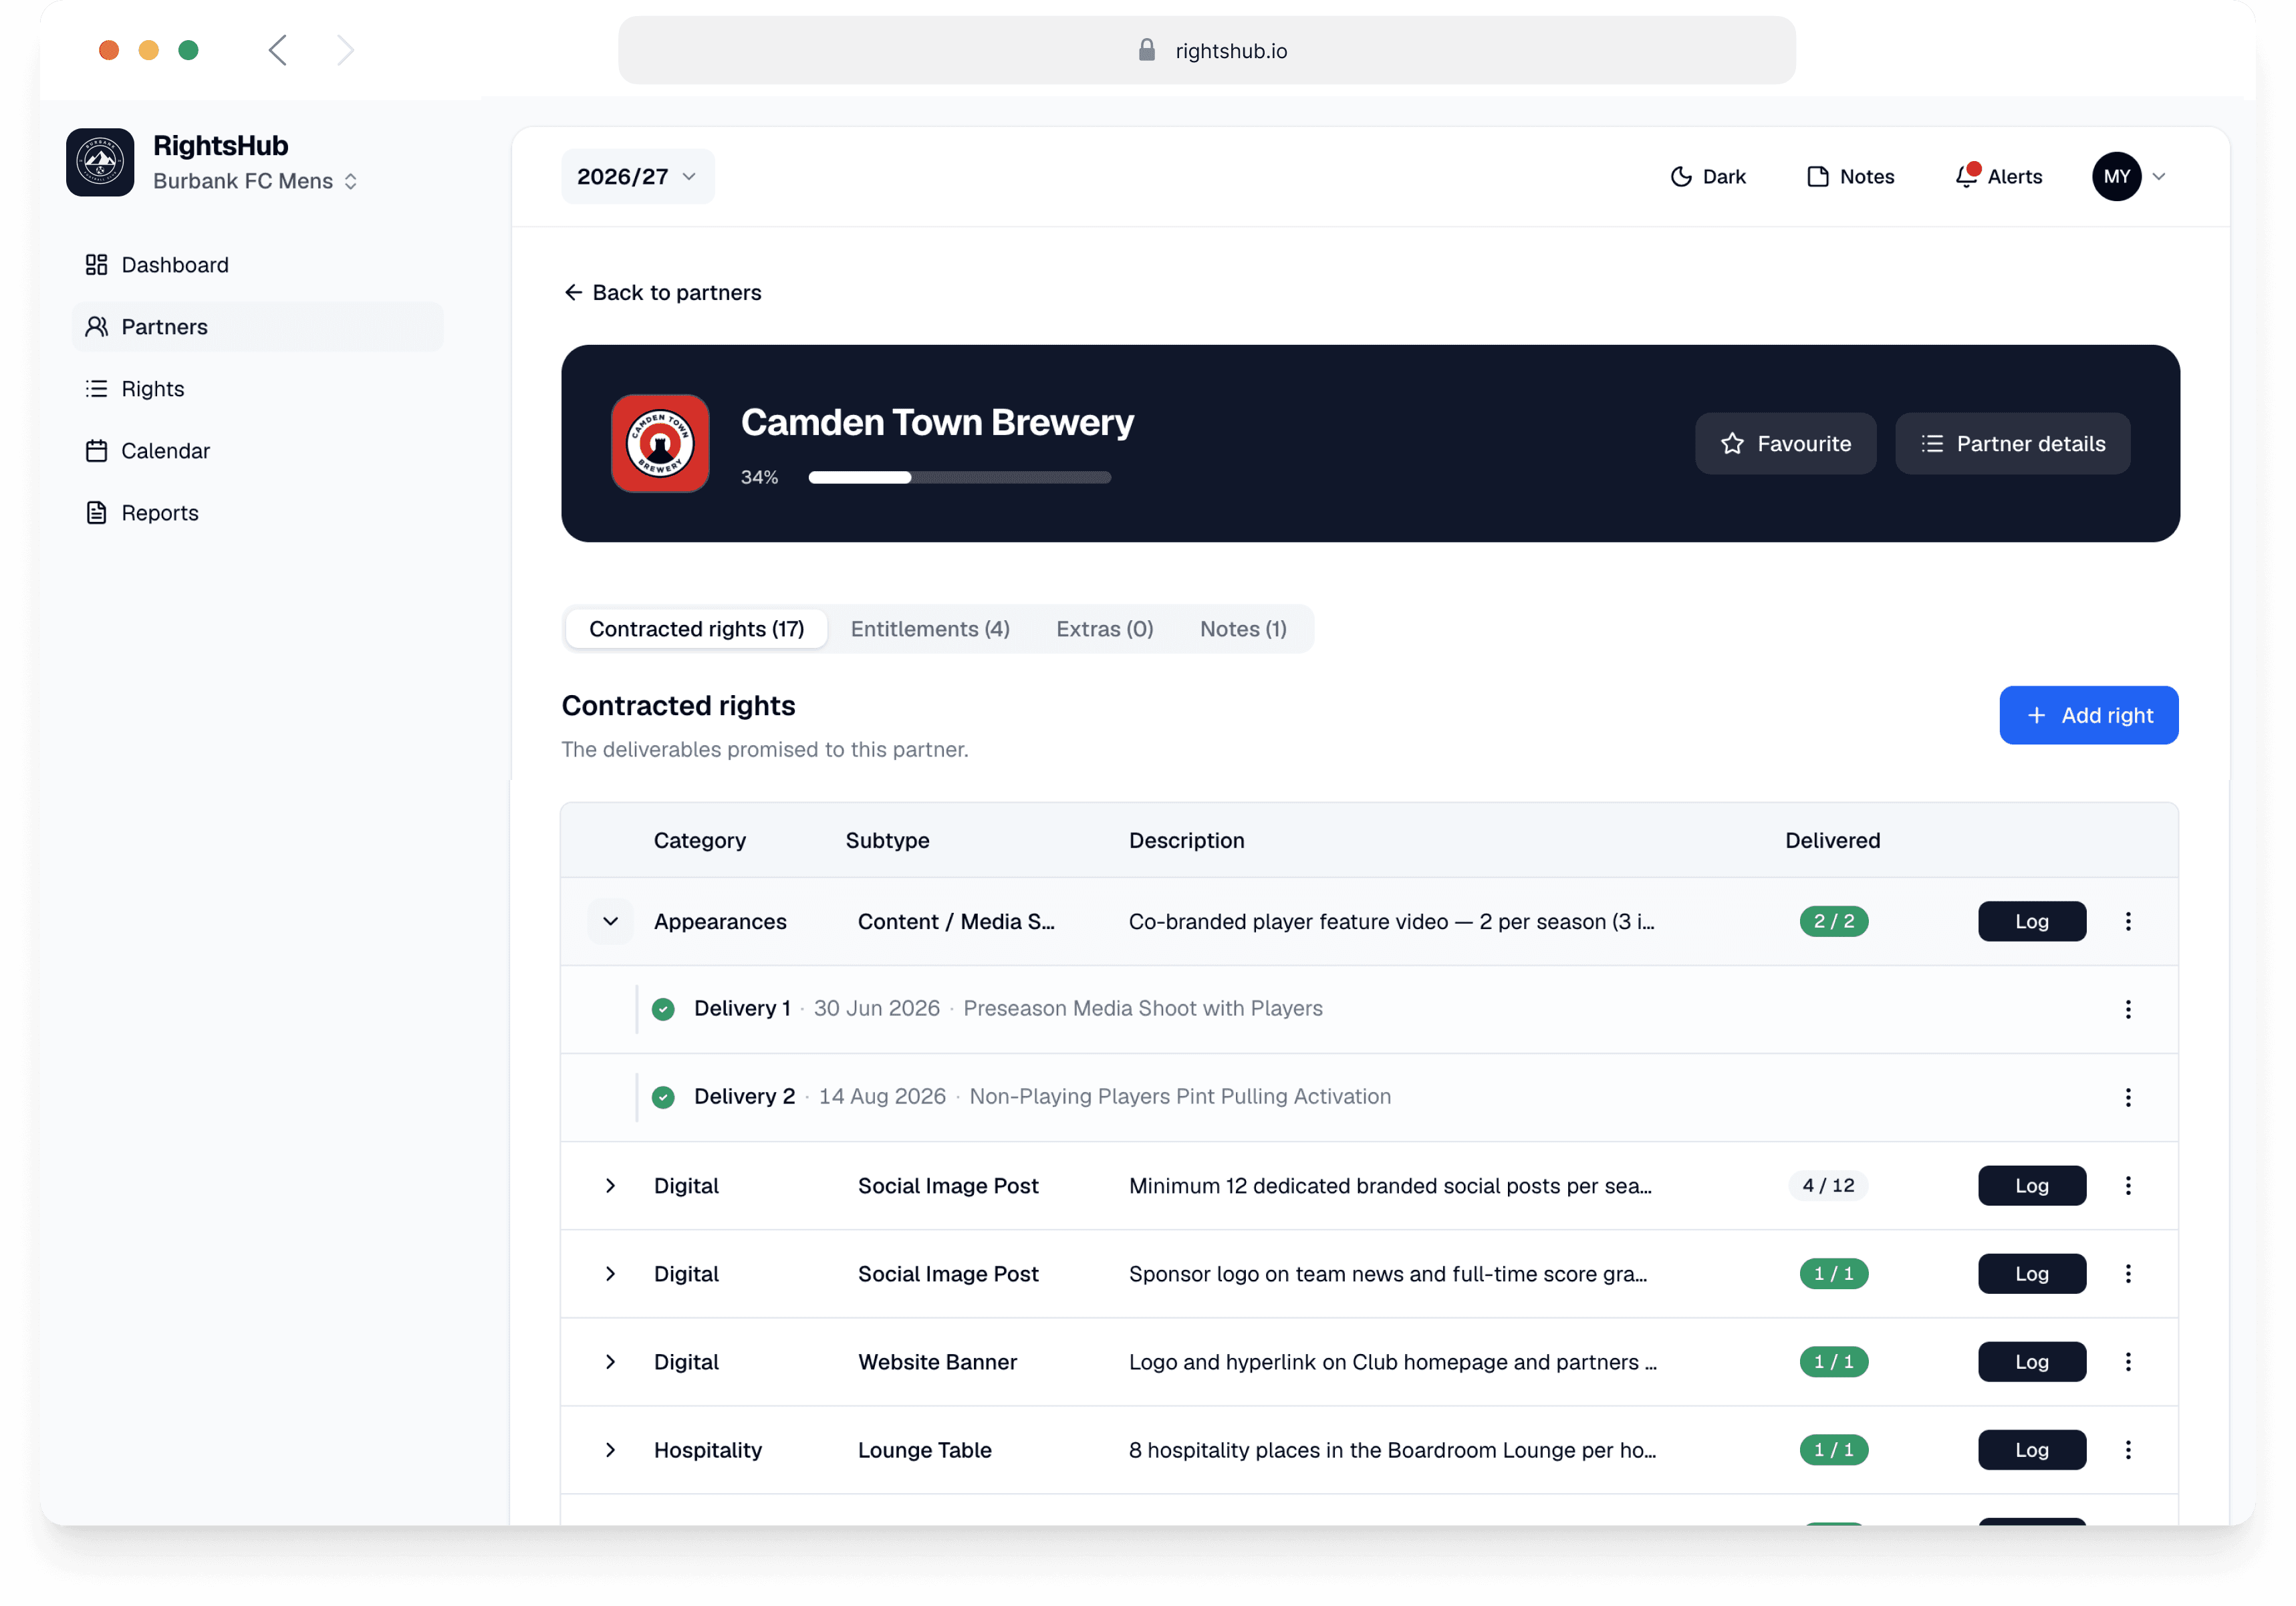Open options for Sponsor logo row

pos(2128,1273)
